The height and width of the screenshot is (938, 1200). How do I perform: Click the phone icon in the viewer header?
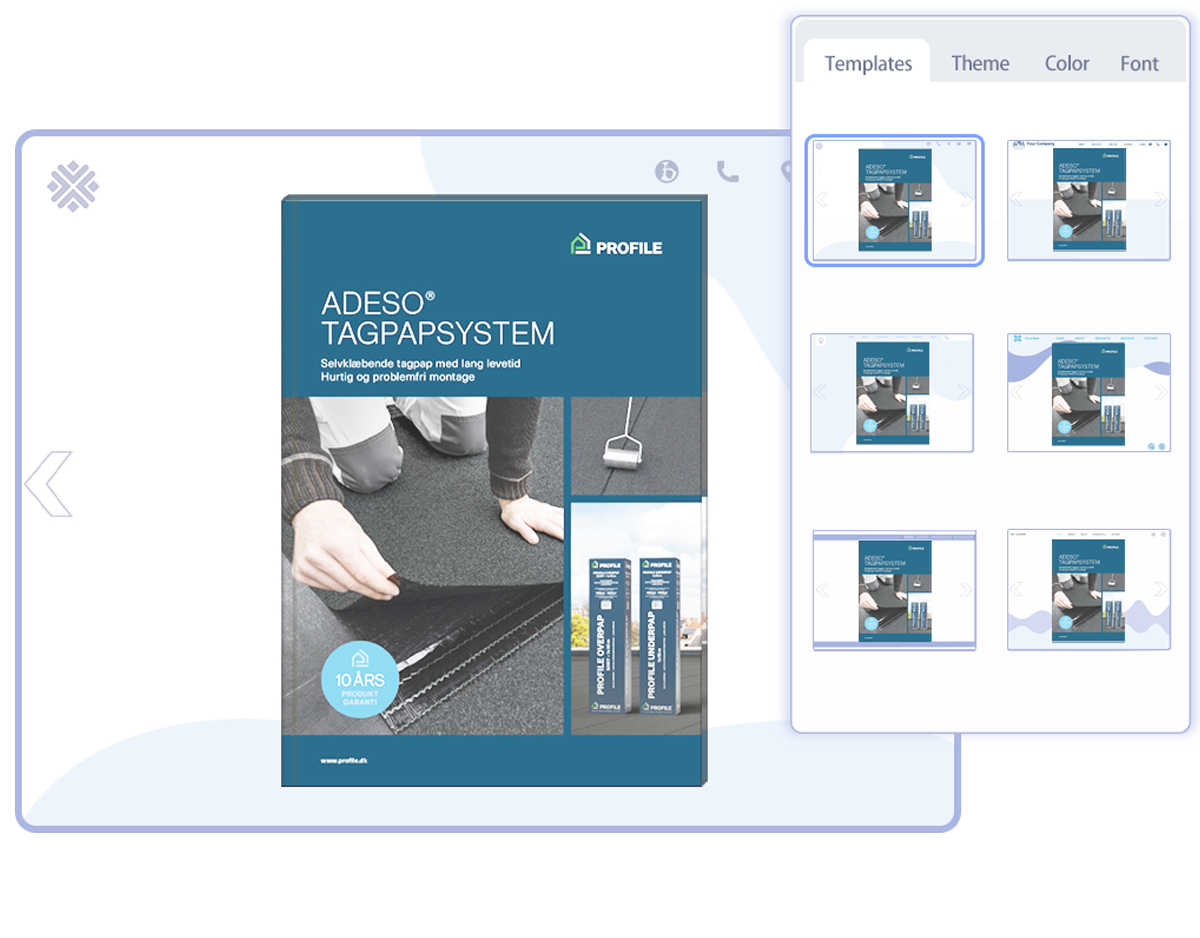728,171
